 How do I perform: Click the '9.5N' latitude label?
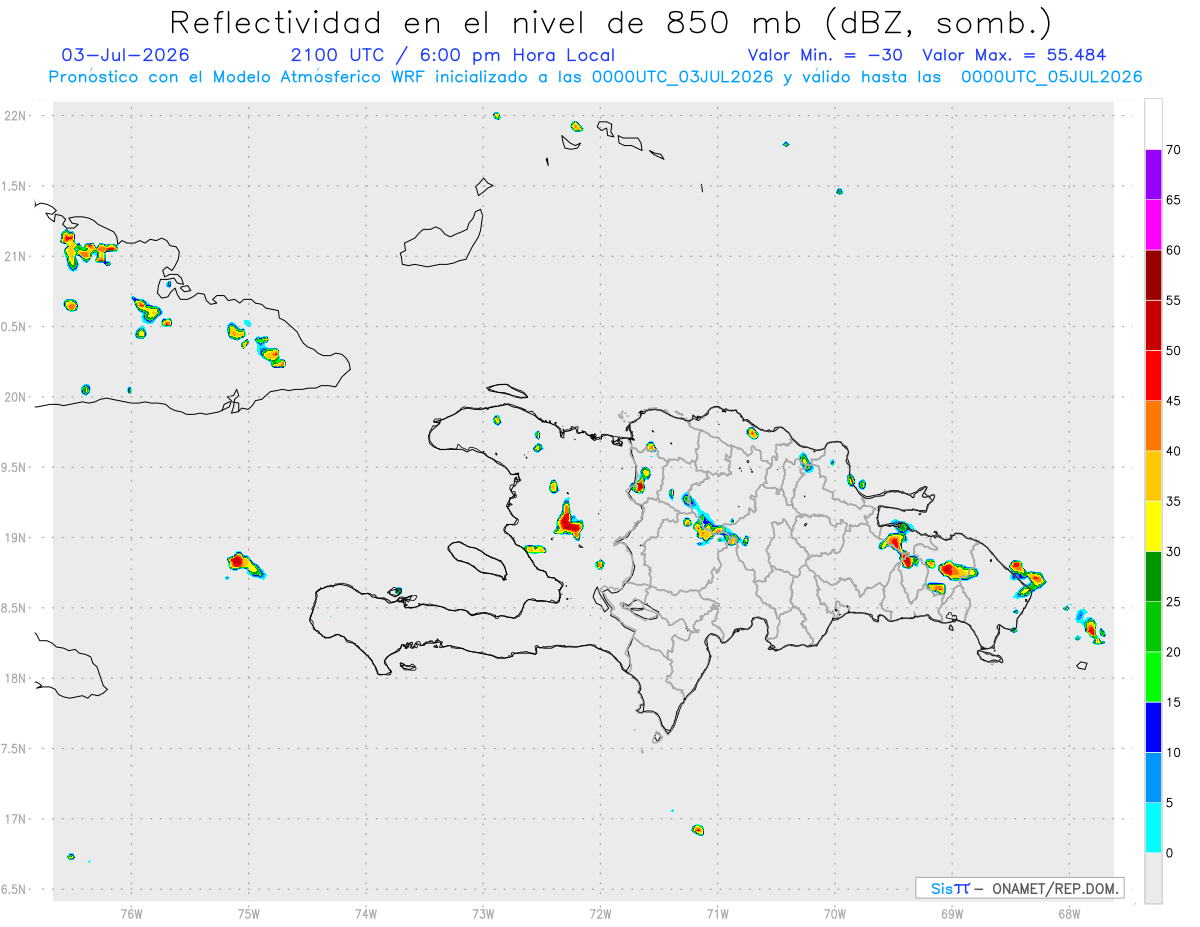(x=15, y=467)
